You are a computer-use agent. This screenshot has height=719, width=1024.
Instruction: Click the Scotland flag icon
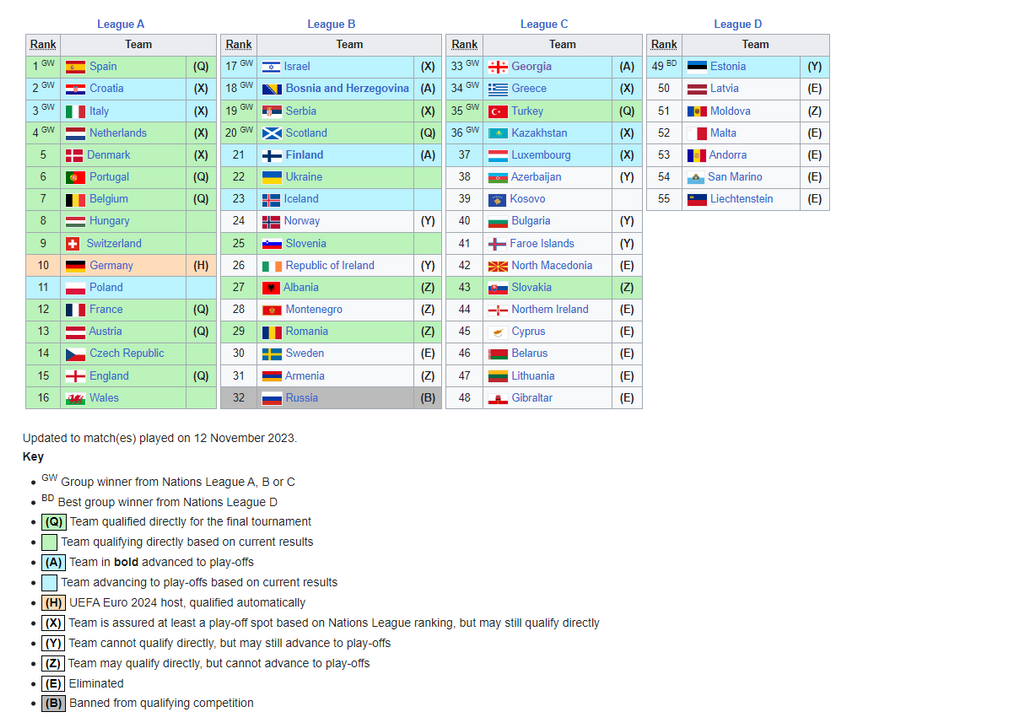coord(271,133)
